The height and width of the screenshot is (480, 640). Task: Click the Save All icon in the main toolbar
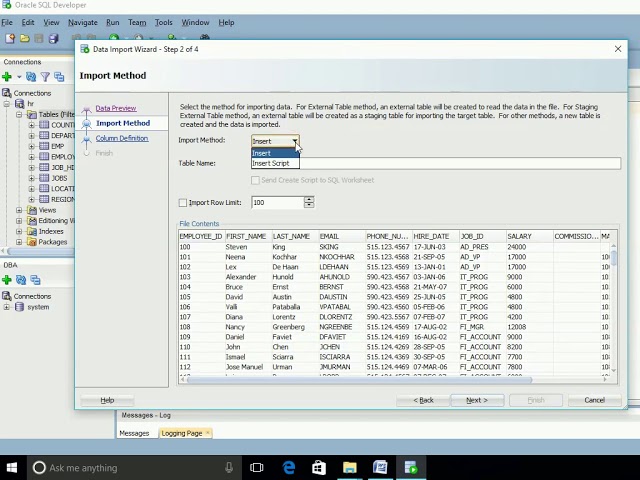(53, 38)
